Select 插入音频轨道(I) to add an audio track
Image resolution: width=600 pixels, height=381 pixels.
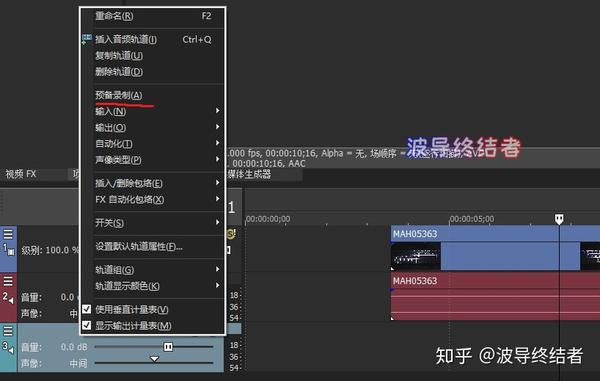click(153, 39)
